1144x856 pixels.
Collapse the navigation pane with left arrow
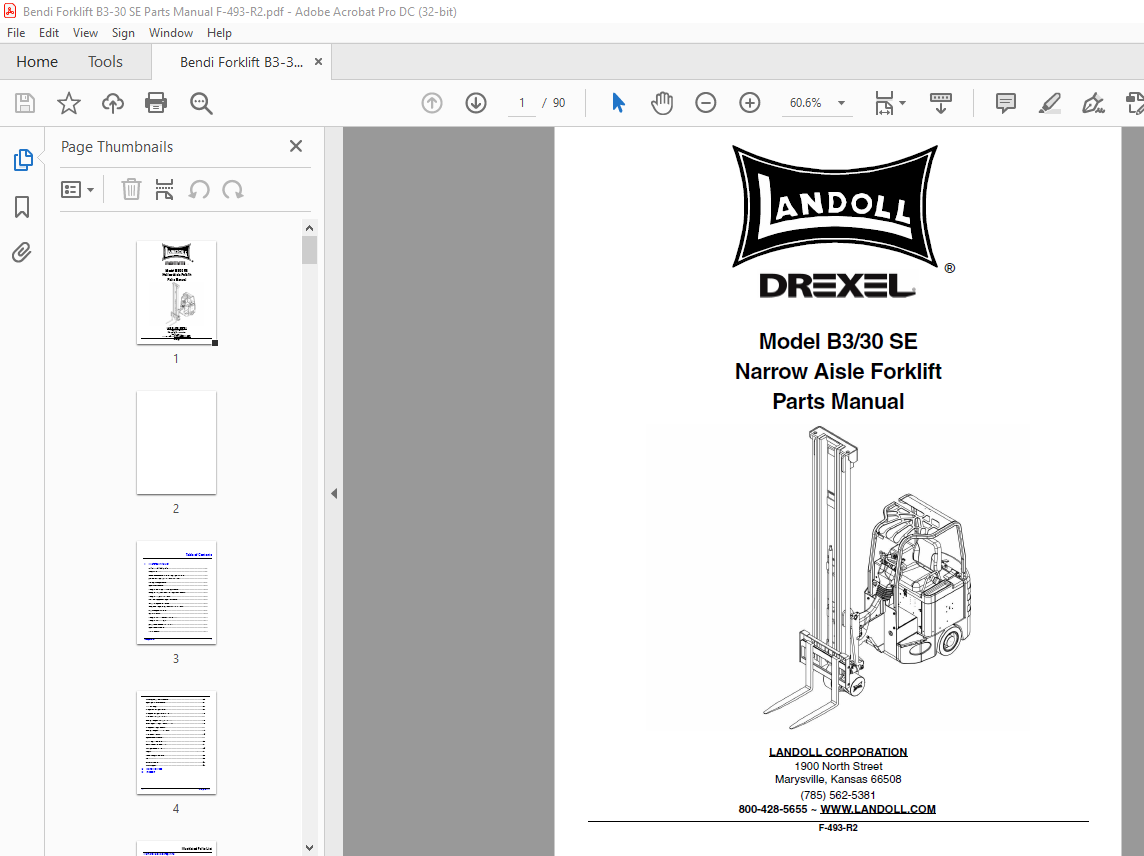(x=334, y=493)
